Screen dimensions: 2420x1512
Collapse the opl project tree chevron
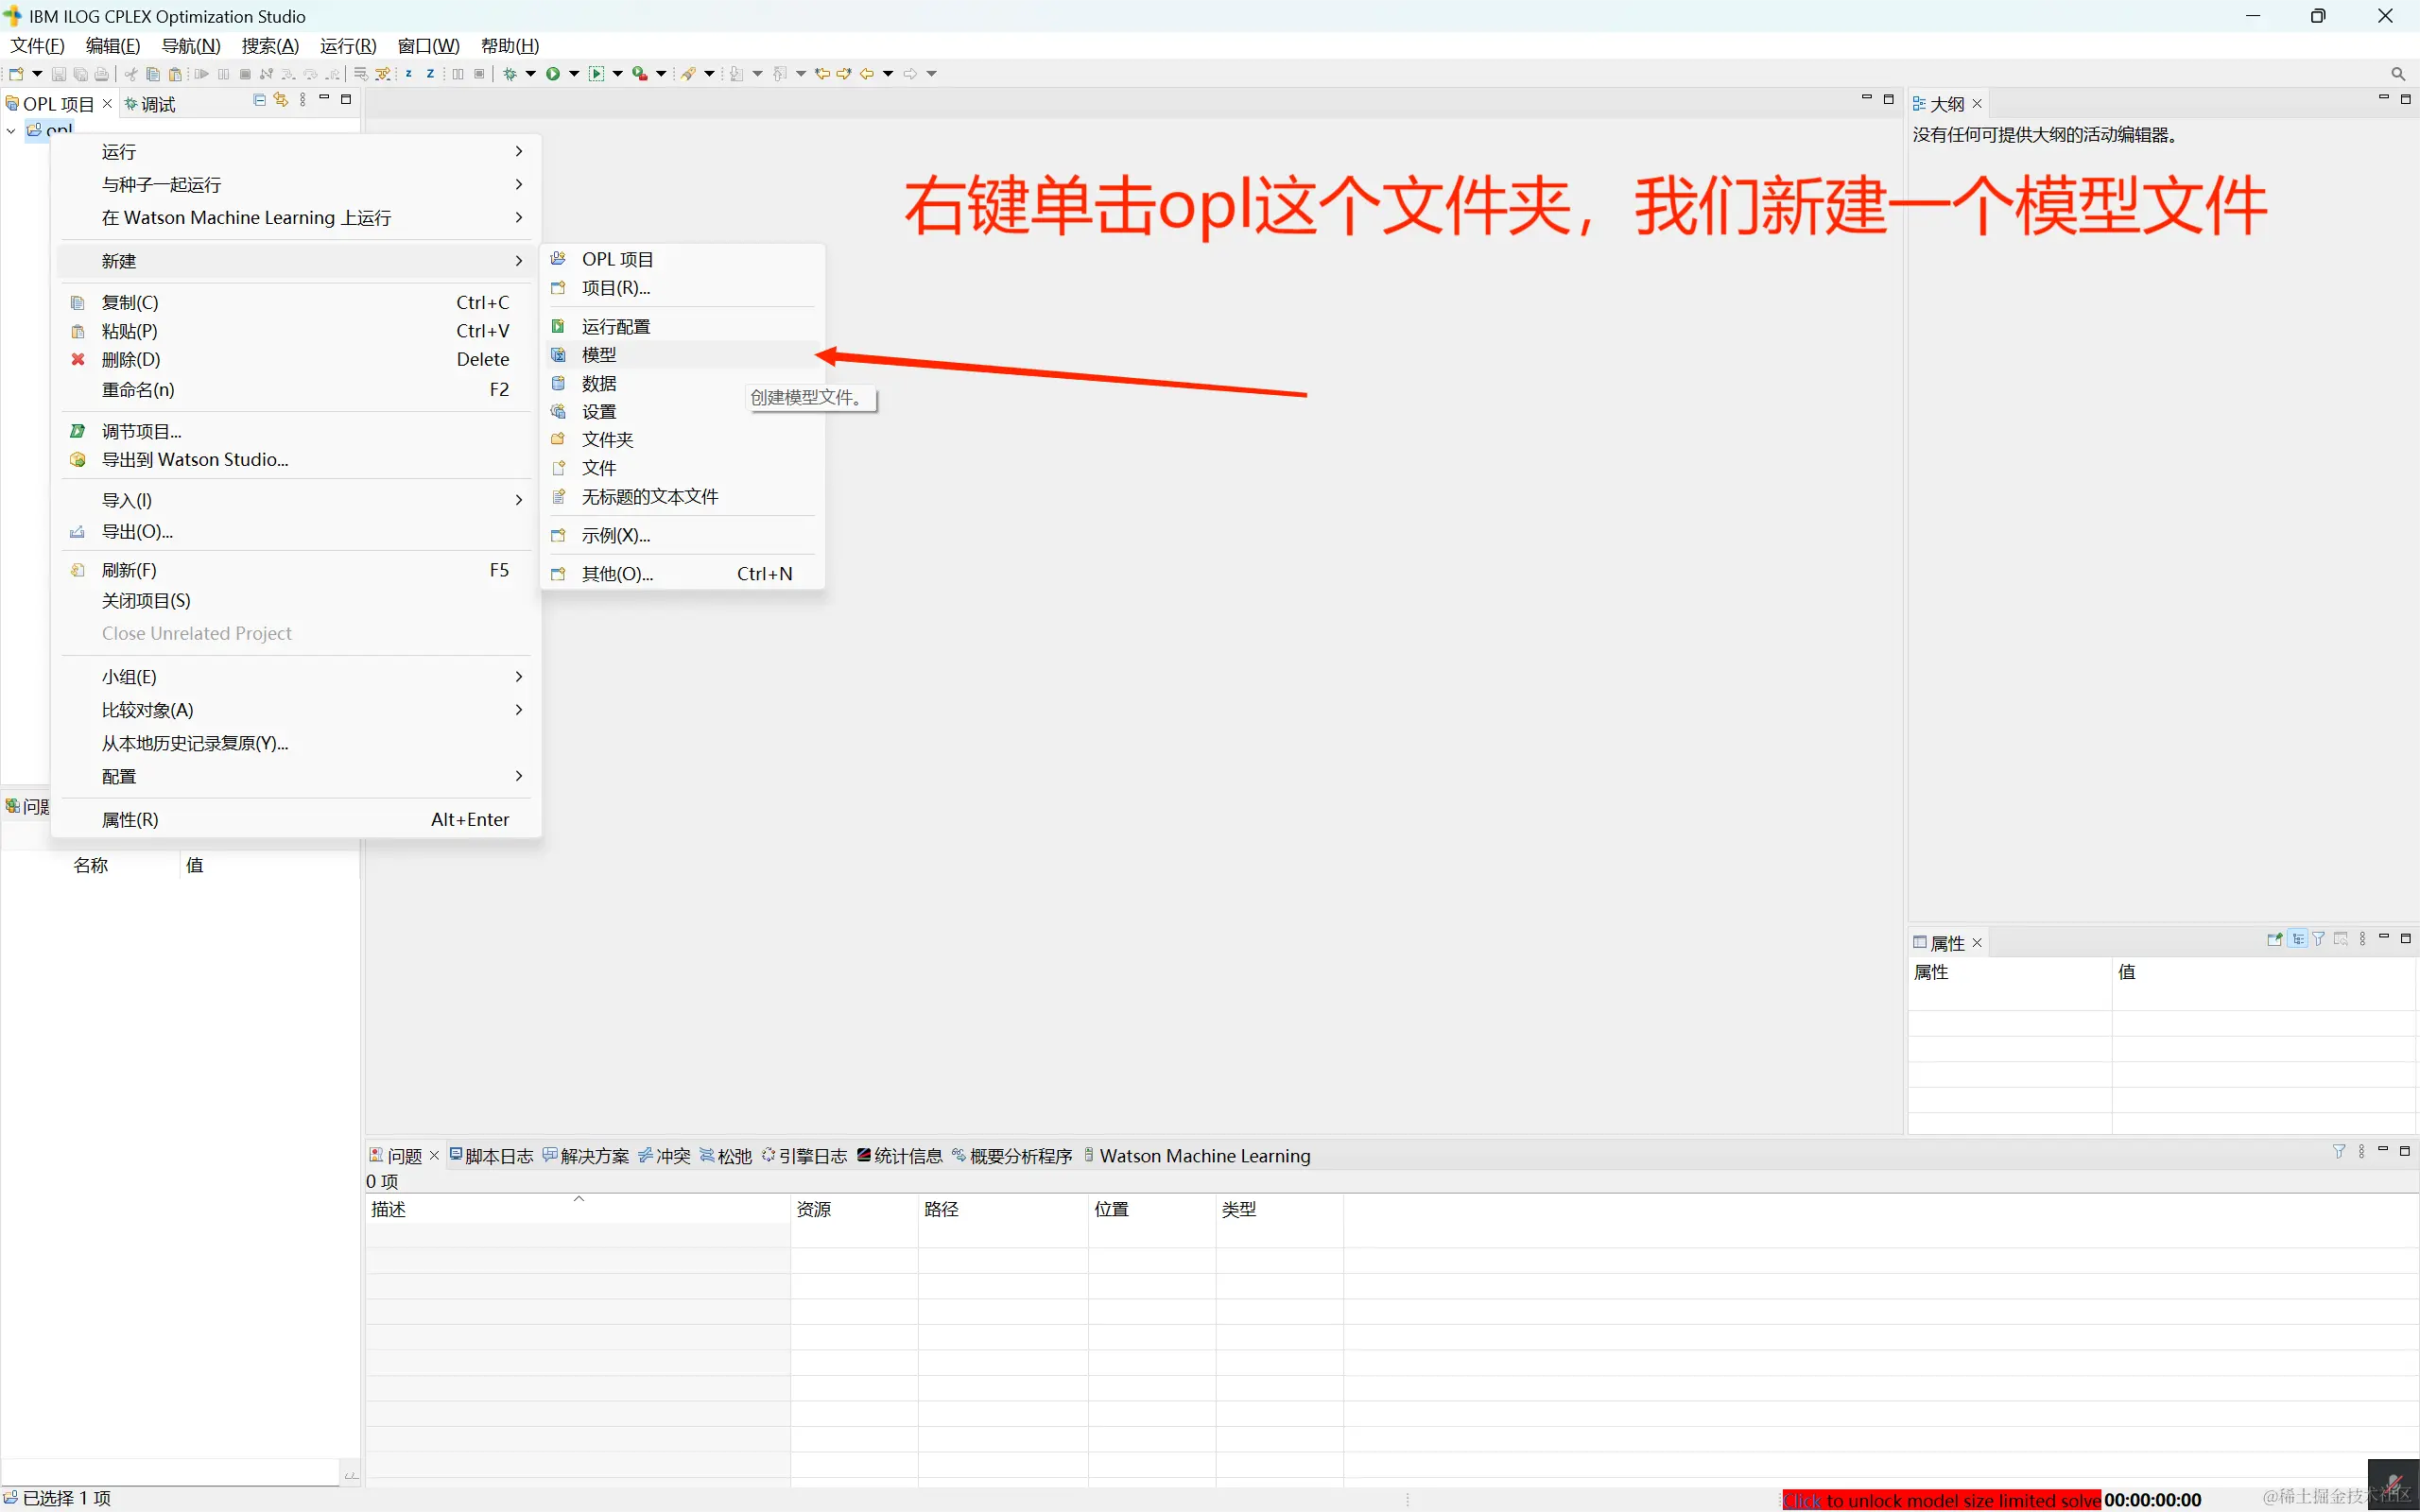pos(10,130)
